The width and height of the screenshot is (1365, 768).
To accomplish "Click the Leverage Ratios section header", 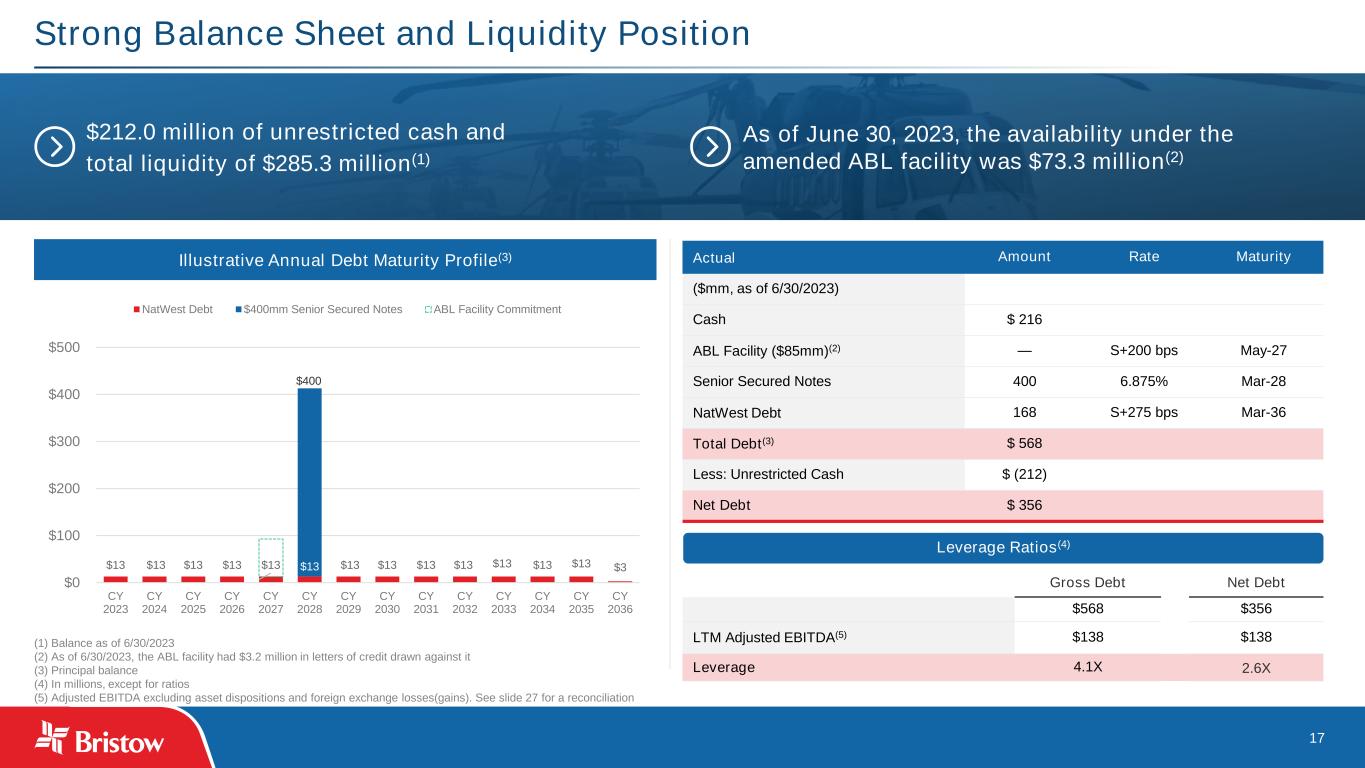I will coord(1002,548).
